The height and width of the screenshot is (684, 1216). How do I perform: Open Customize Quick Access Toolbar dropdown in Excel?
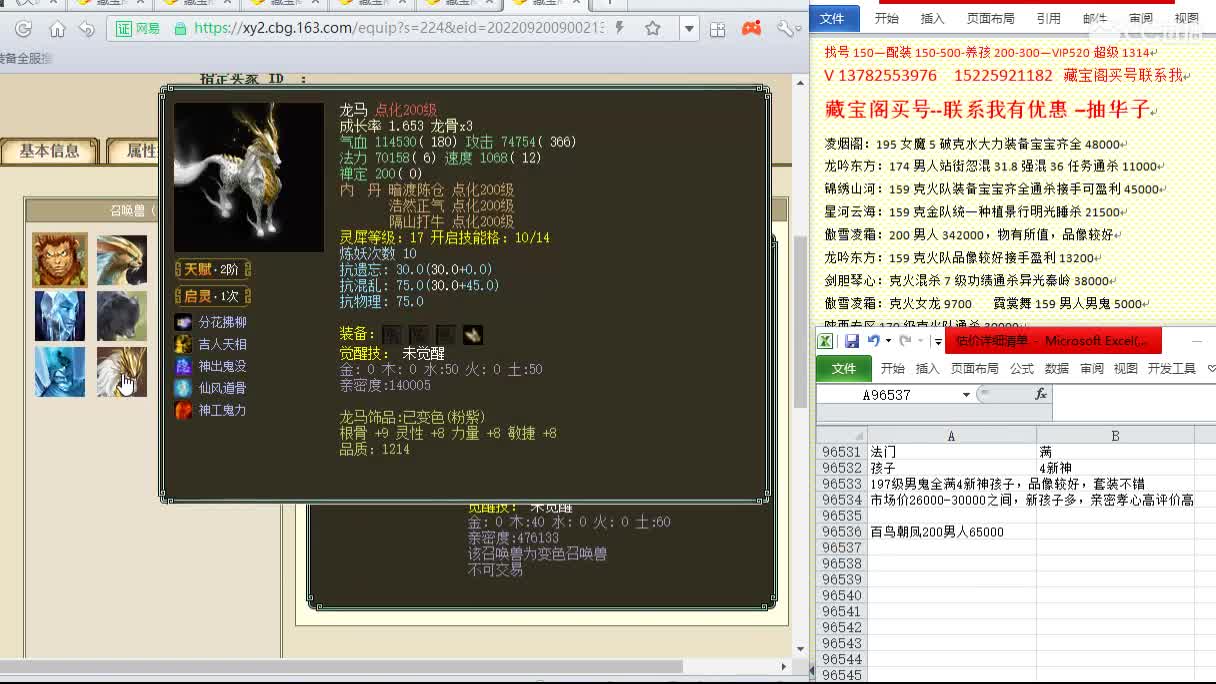(x=938, y=342)
